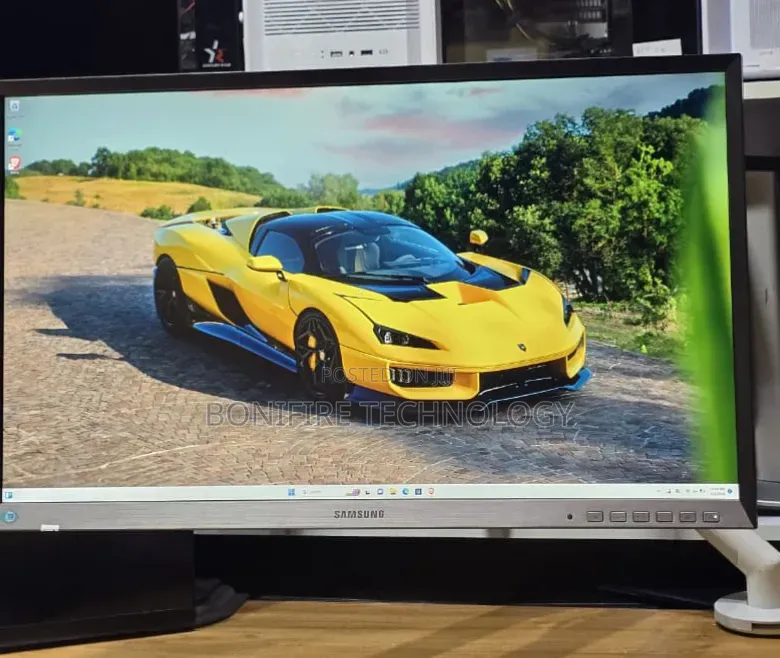Launch Brave browser from the taskbar
The width and height of the screenshot is (780, 658).
[x=431, y=491]
